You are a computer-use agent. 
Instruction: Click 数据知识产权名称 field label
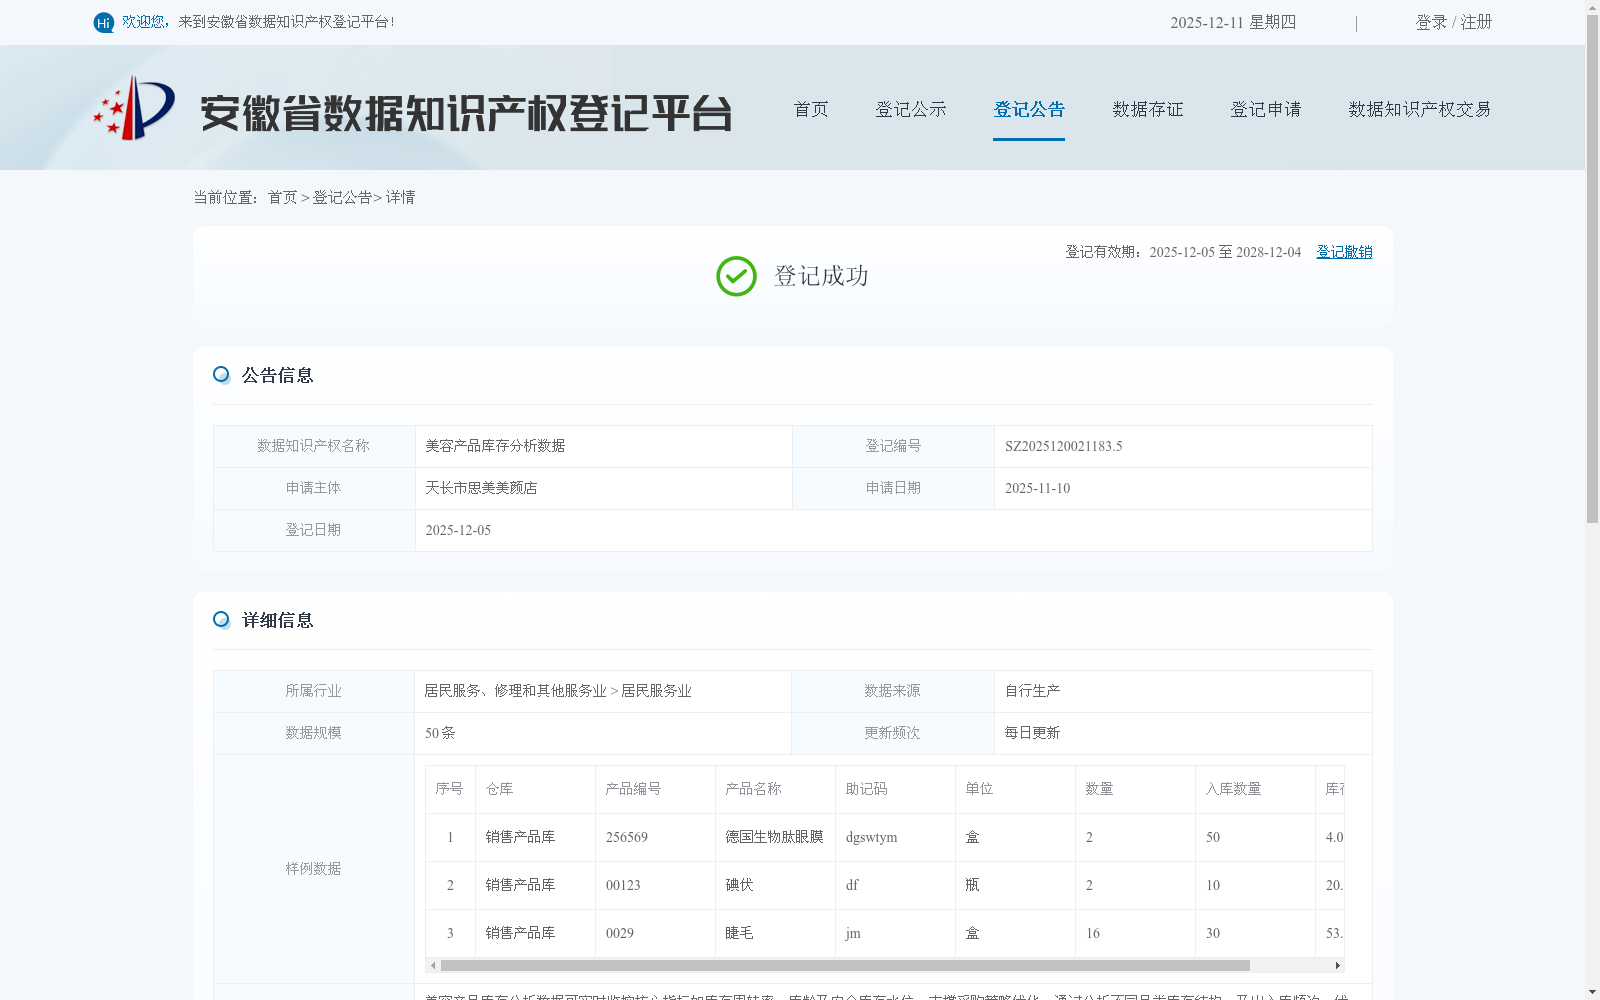[x=313, y=446]
